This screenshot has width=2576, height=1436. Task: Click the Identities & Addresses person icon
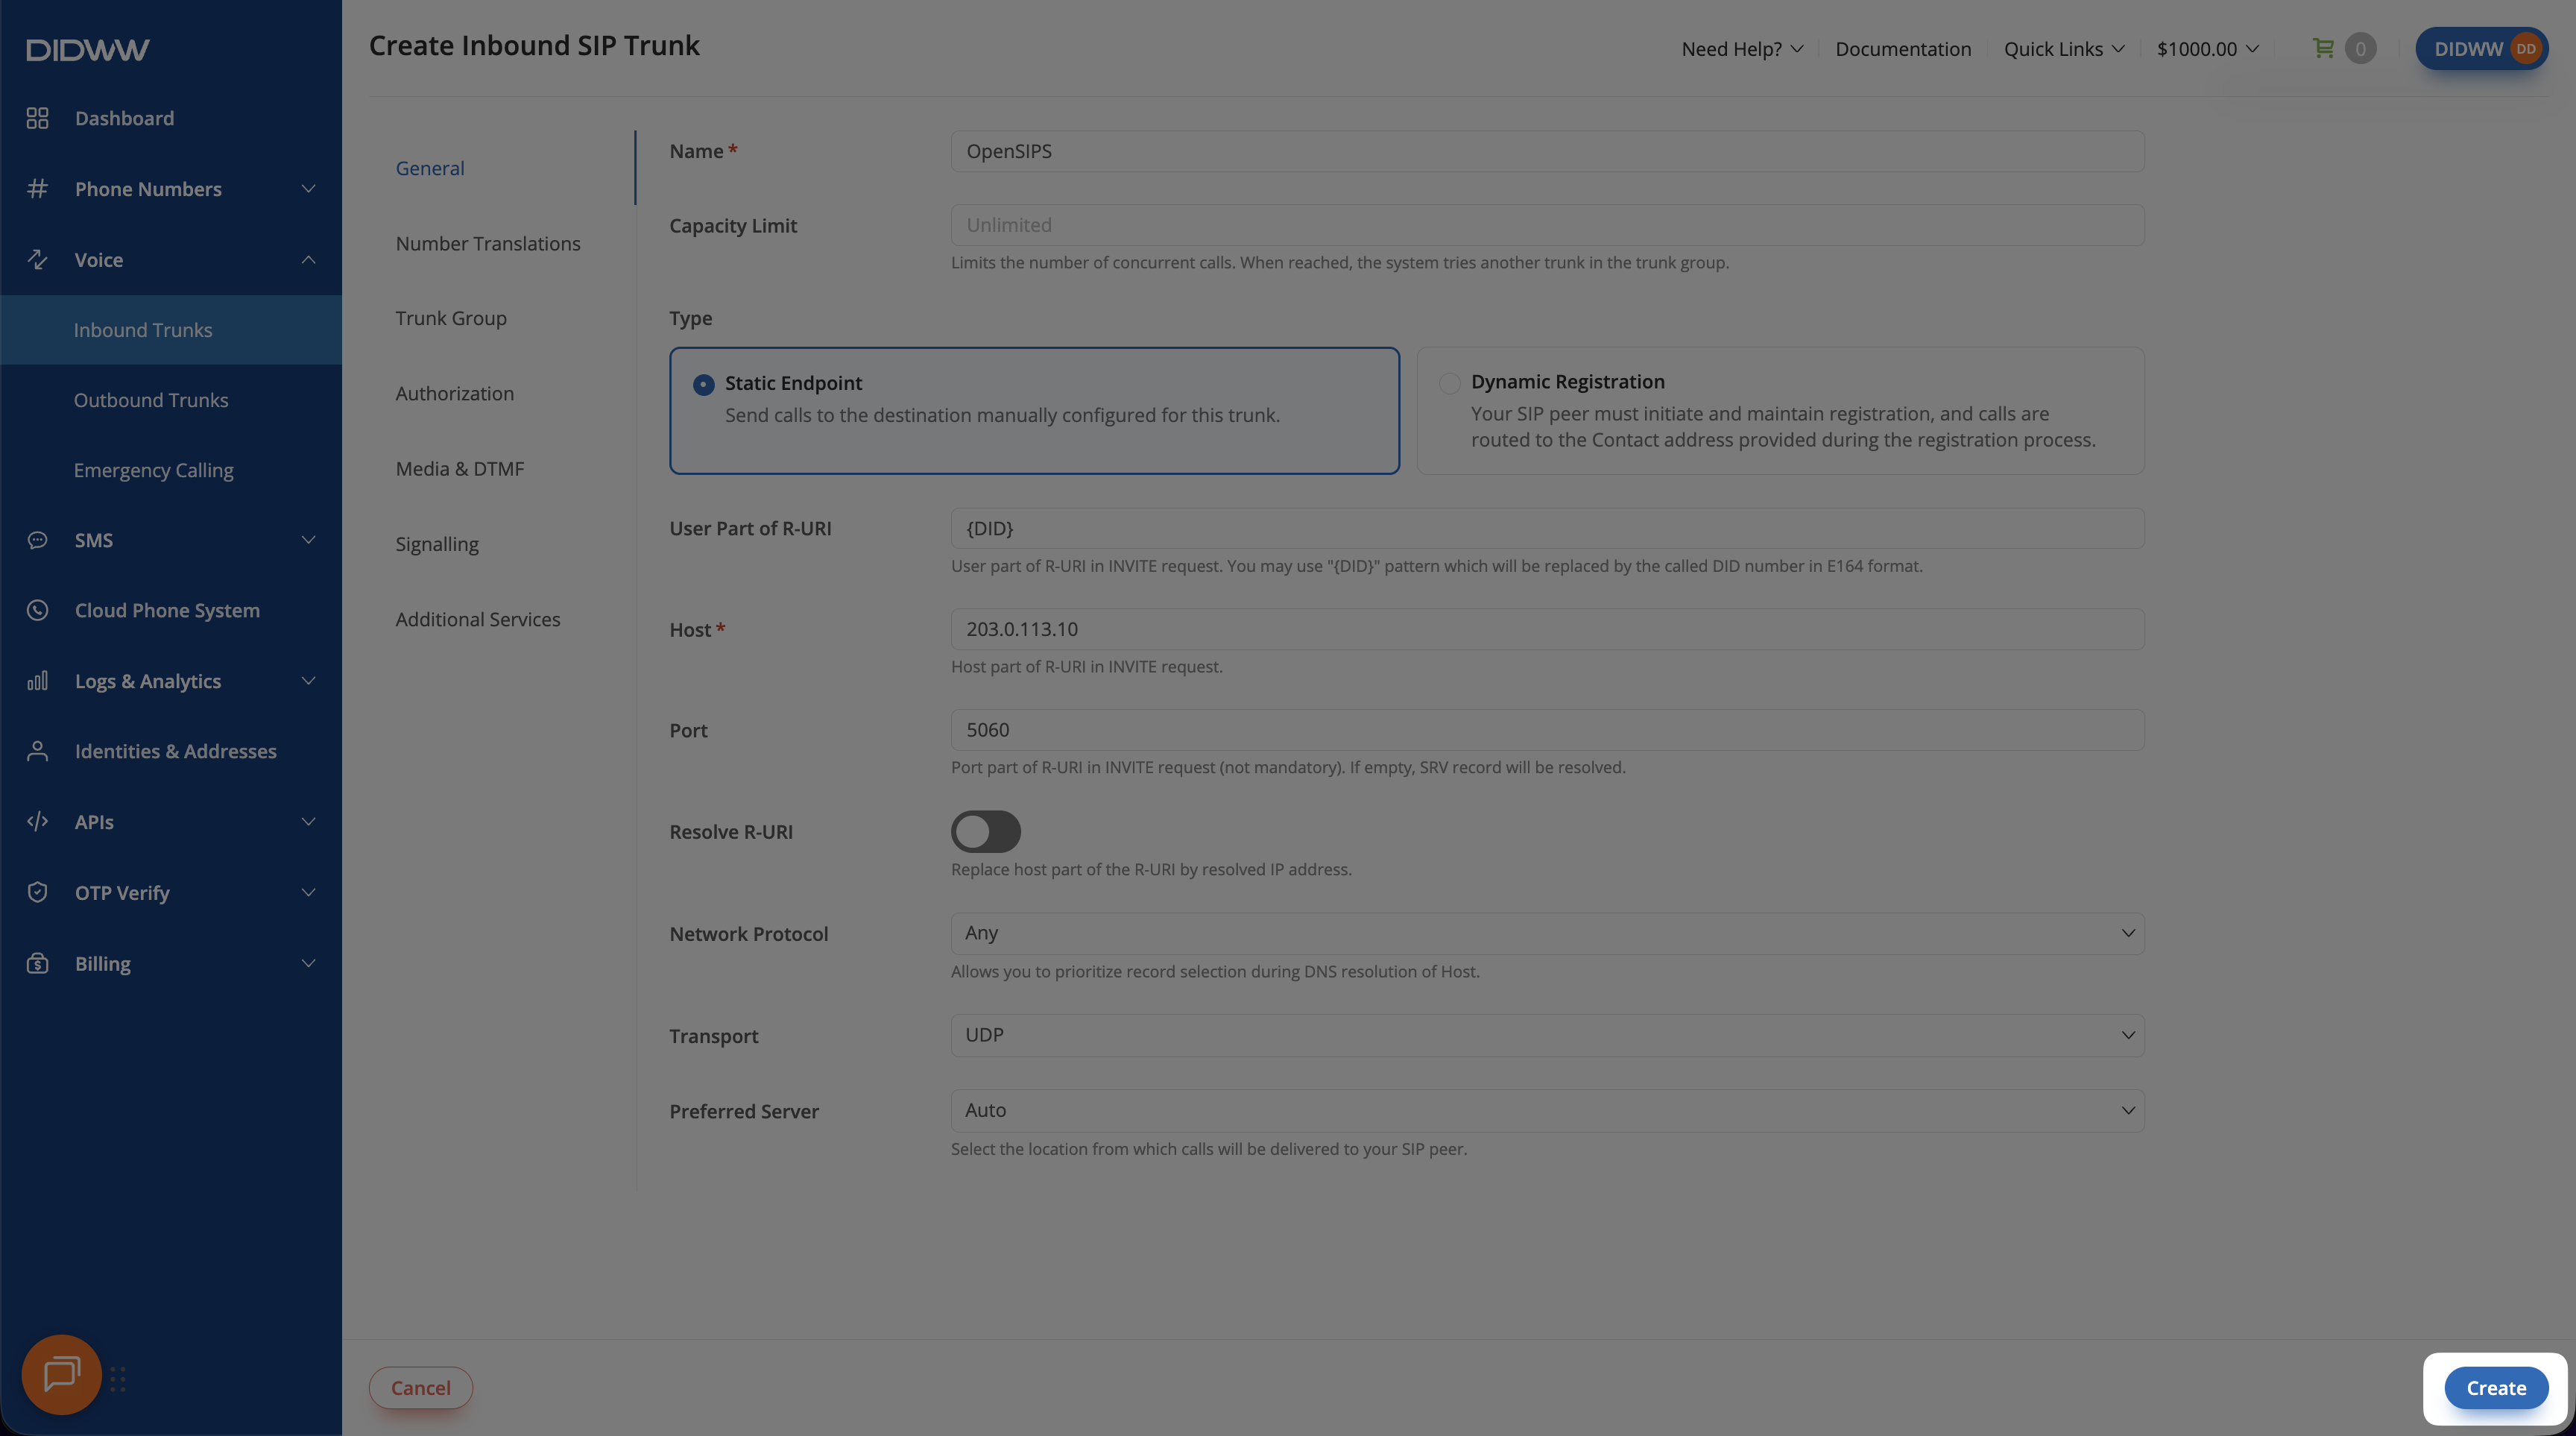[x=38, y=751]
